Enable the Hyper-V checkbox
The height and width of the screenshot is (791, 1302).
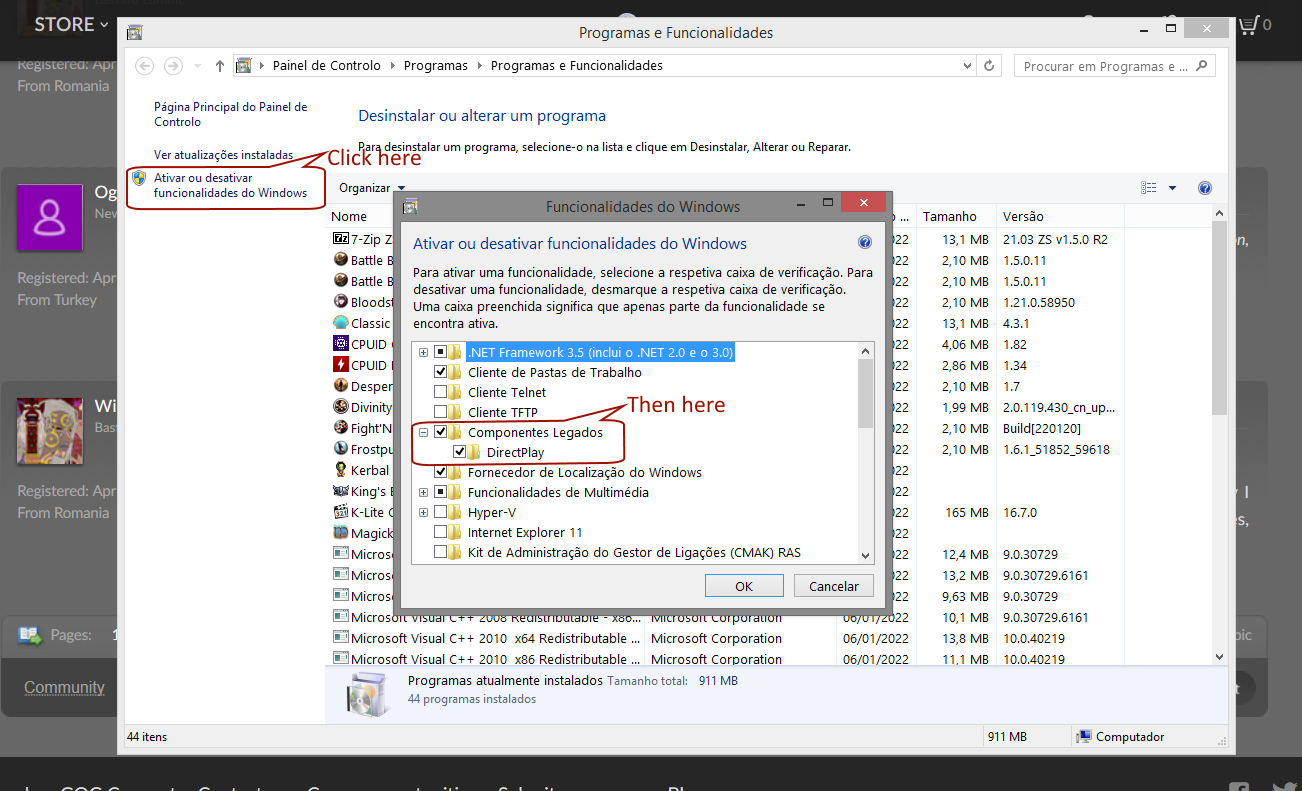point(441,512)
